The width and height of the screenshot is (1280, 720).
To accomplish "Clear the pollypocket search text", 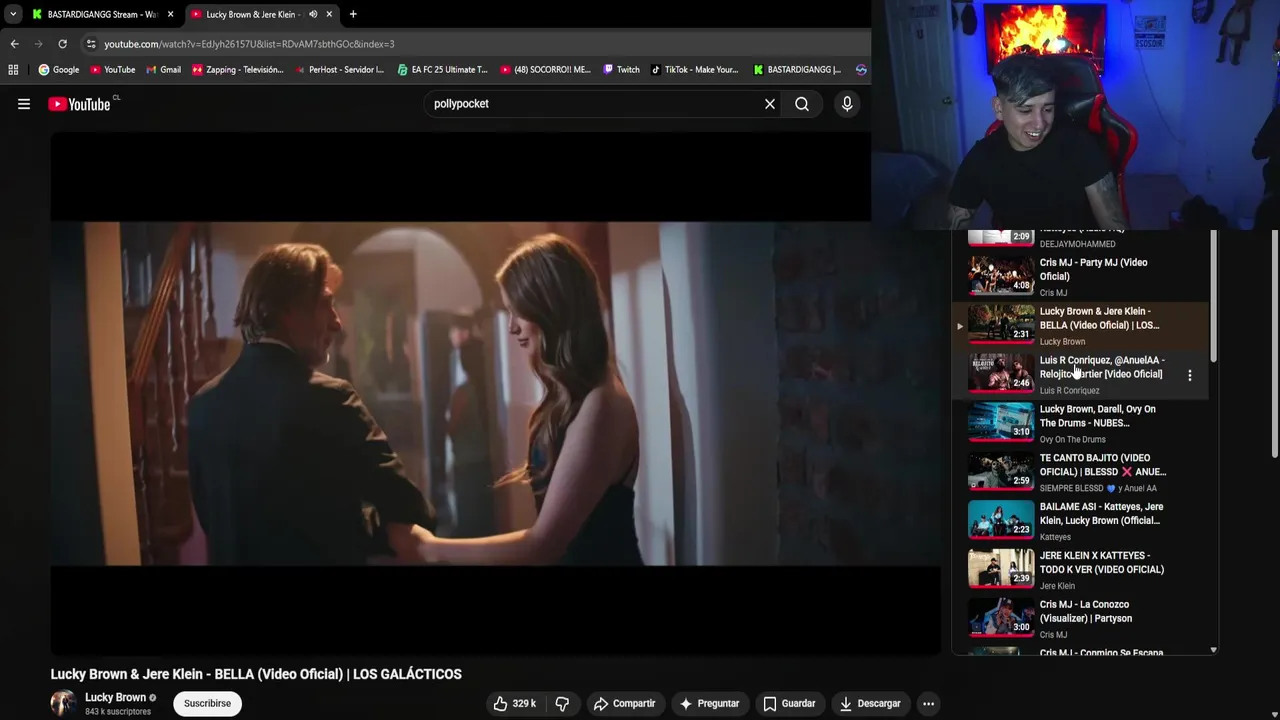I will (769, 104).
